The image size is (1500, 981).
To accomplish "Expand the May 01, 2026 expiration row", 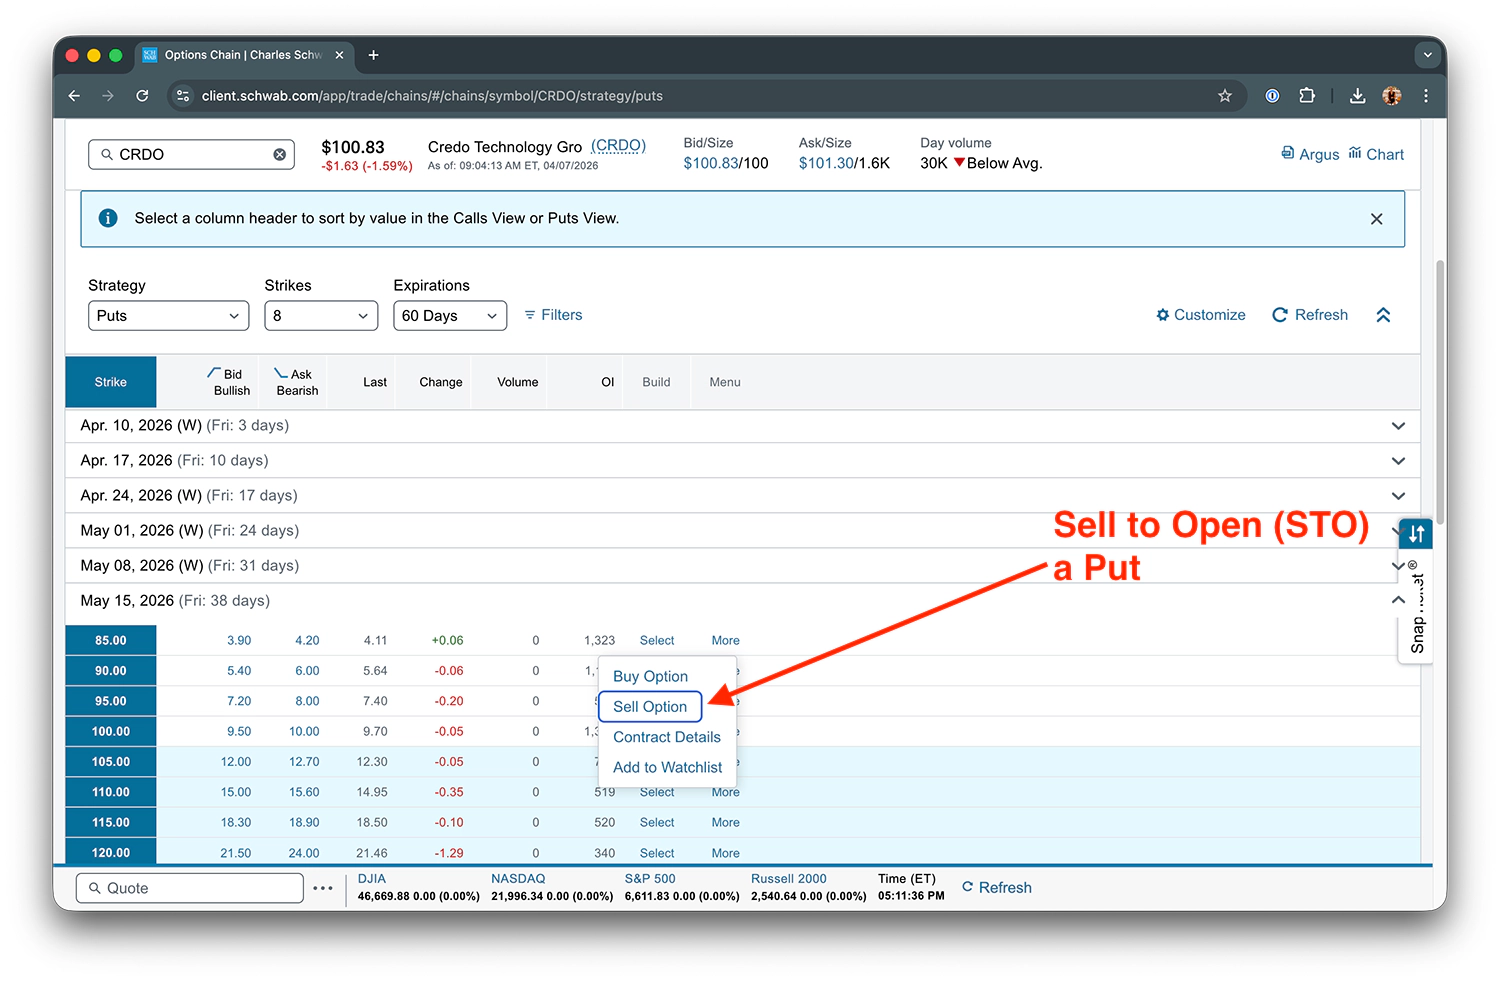I will tap(743, 531).
